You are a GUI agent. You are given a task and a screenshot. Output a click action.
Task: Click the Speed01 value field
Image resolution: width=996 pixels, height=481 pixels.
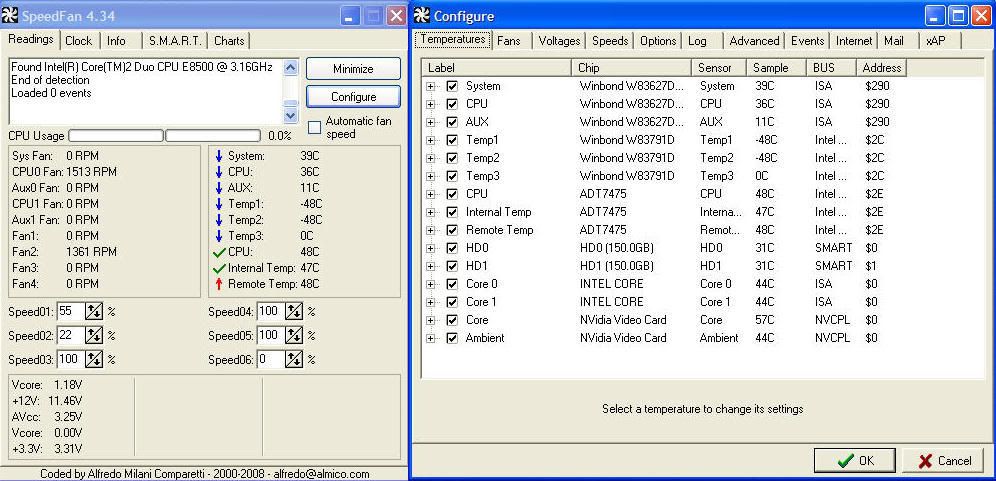(x=71, y=311)
